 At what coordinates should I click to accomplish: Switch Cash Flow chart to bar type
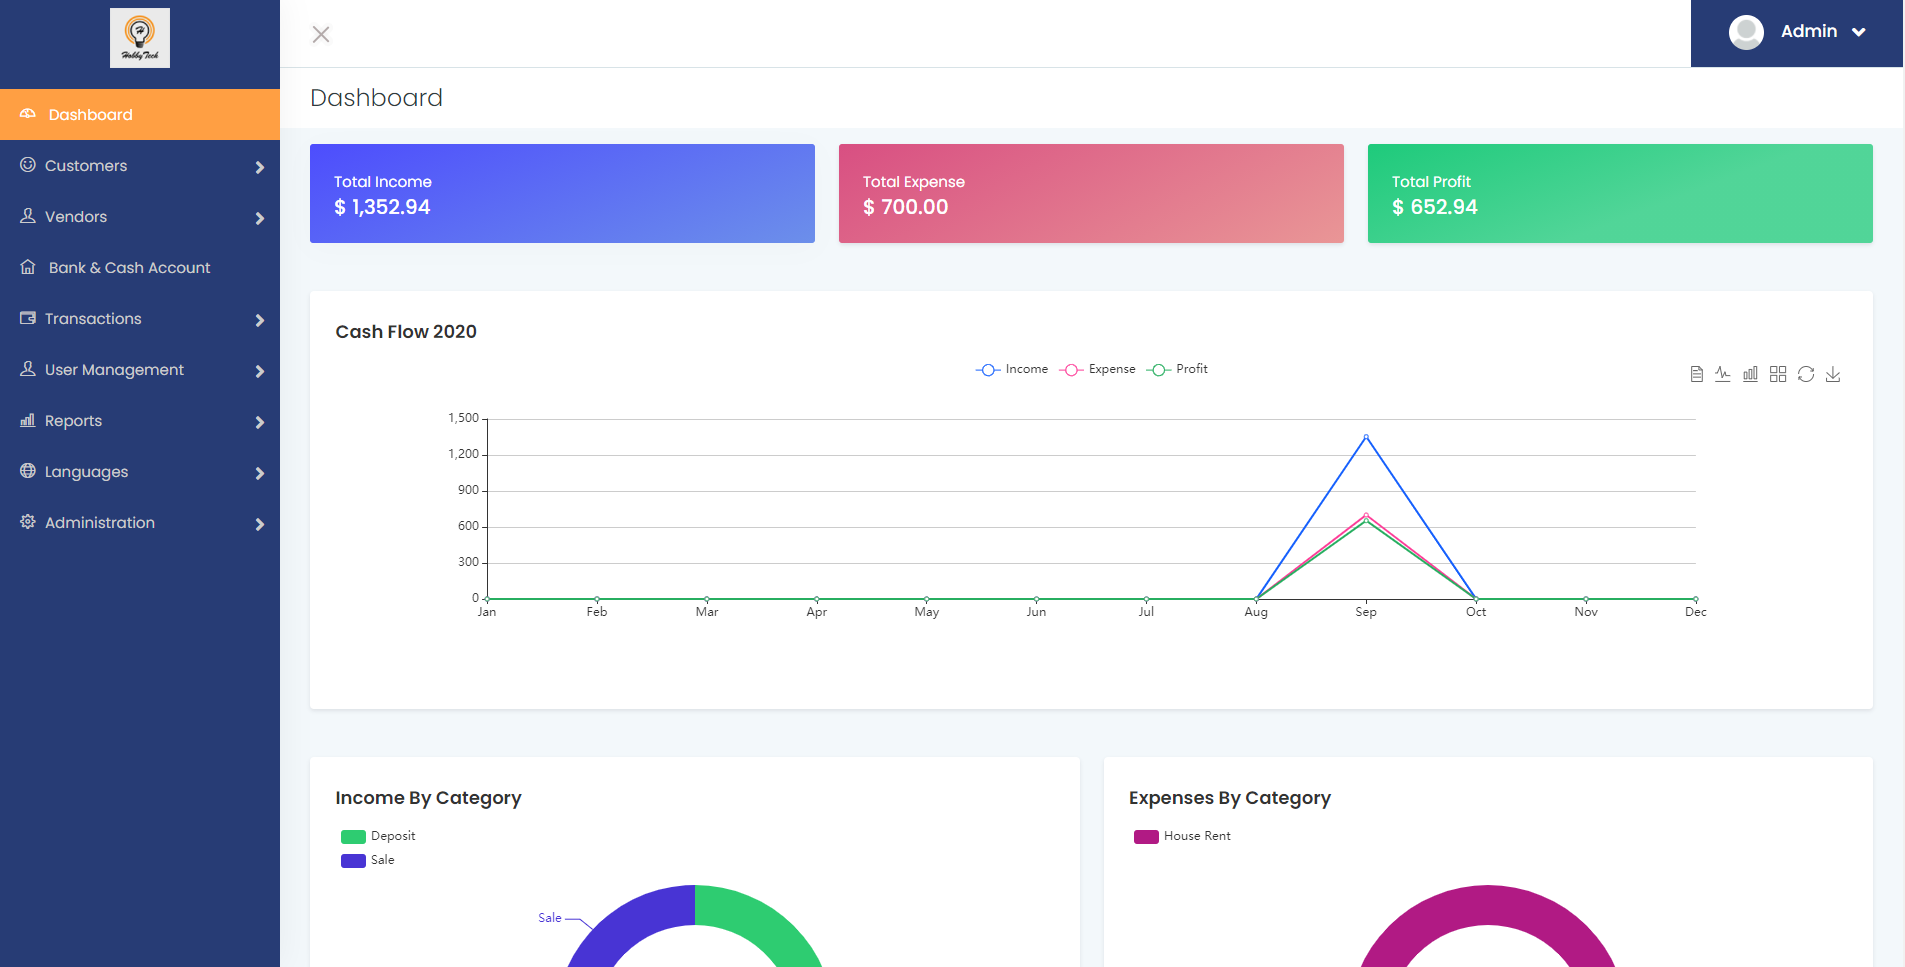(1750, 374)
